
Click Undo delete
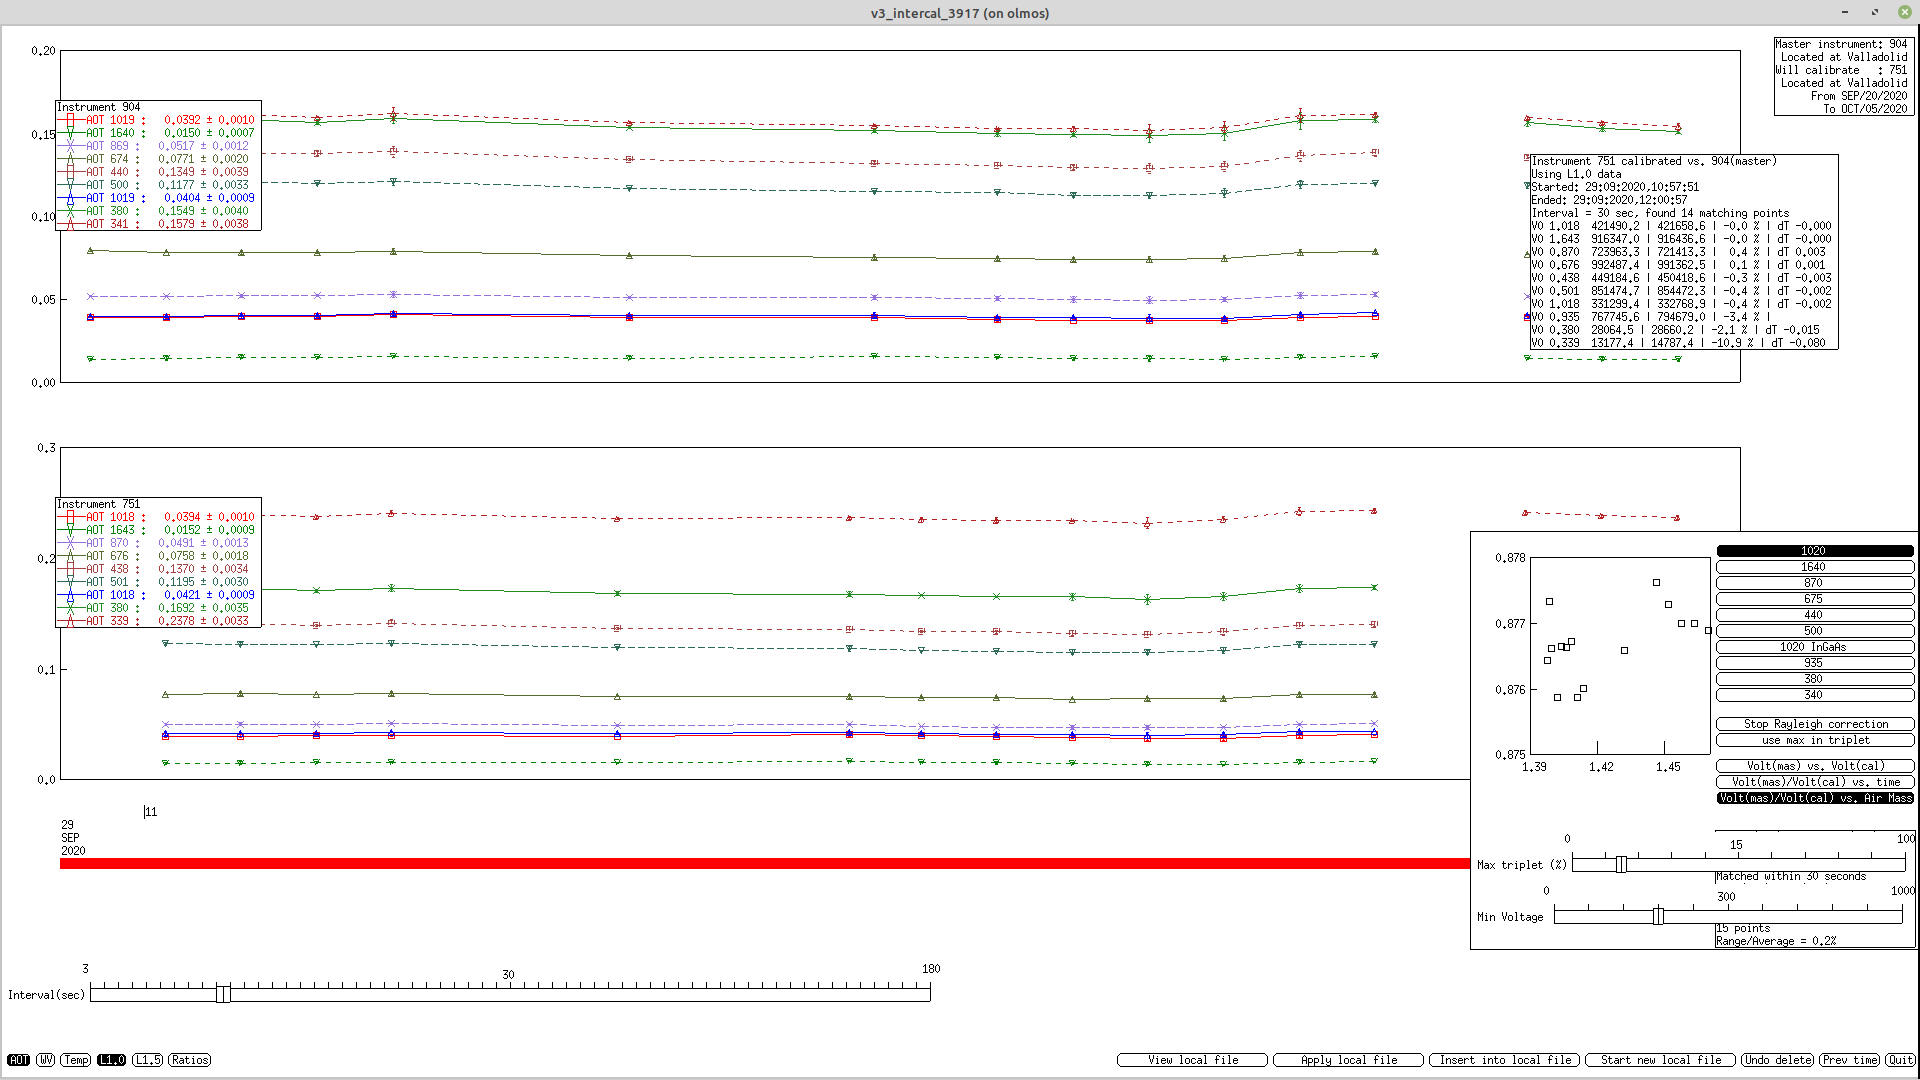tap(1777, 1060)
